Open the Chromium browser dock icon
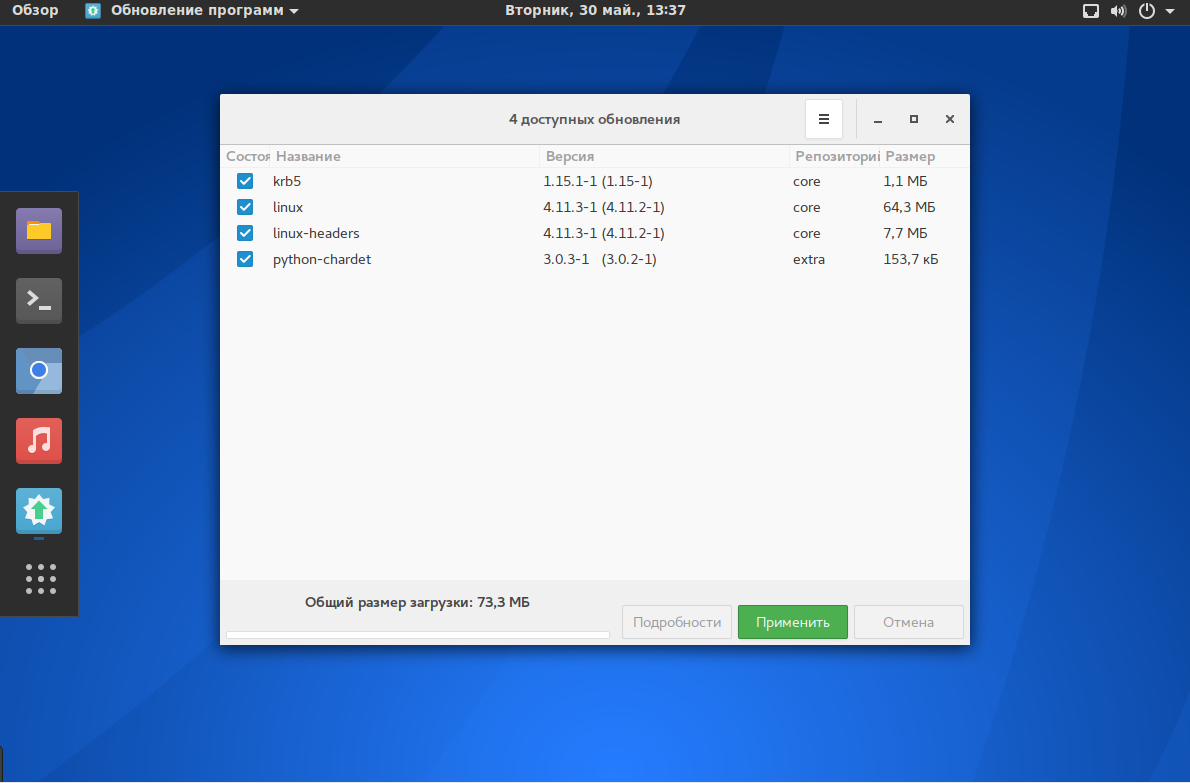Screen dimensions: 1190x783 (39, 370)
